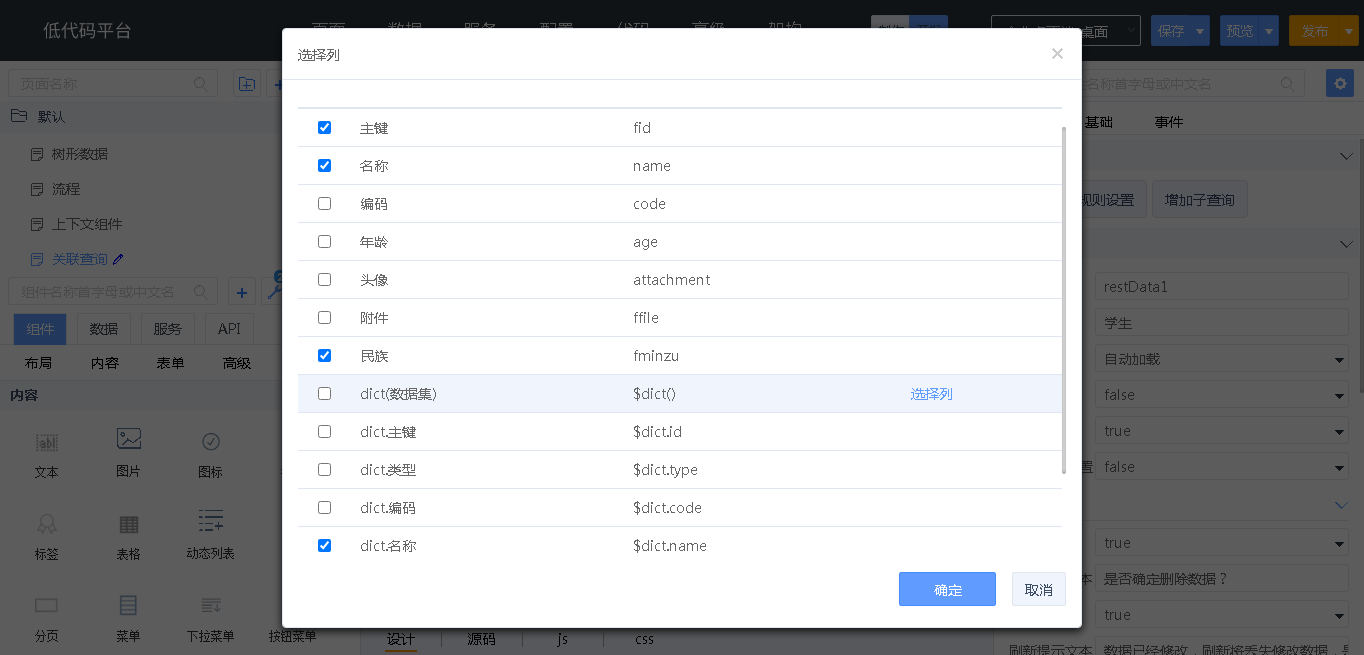Viewport: 1364px width, 655px height.
Task: Select the 文本 (text) component icon
Action: point(46,442)
